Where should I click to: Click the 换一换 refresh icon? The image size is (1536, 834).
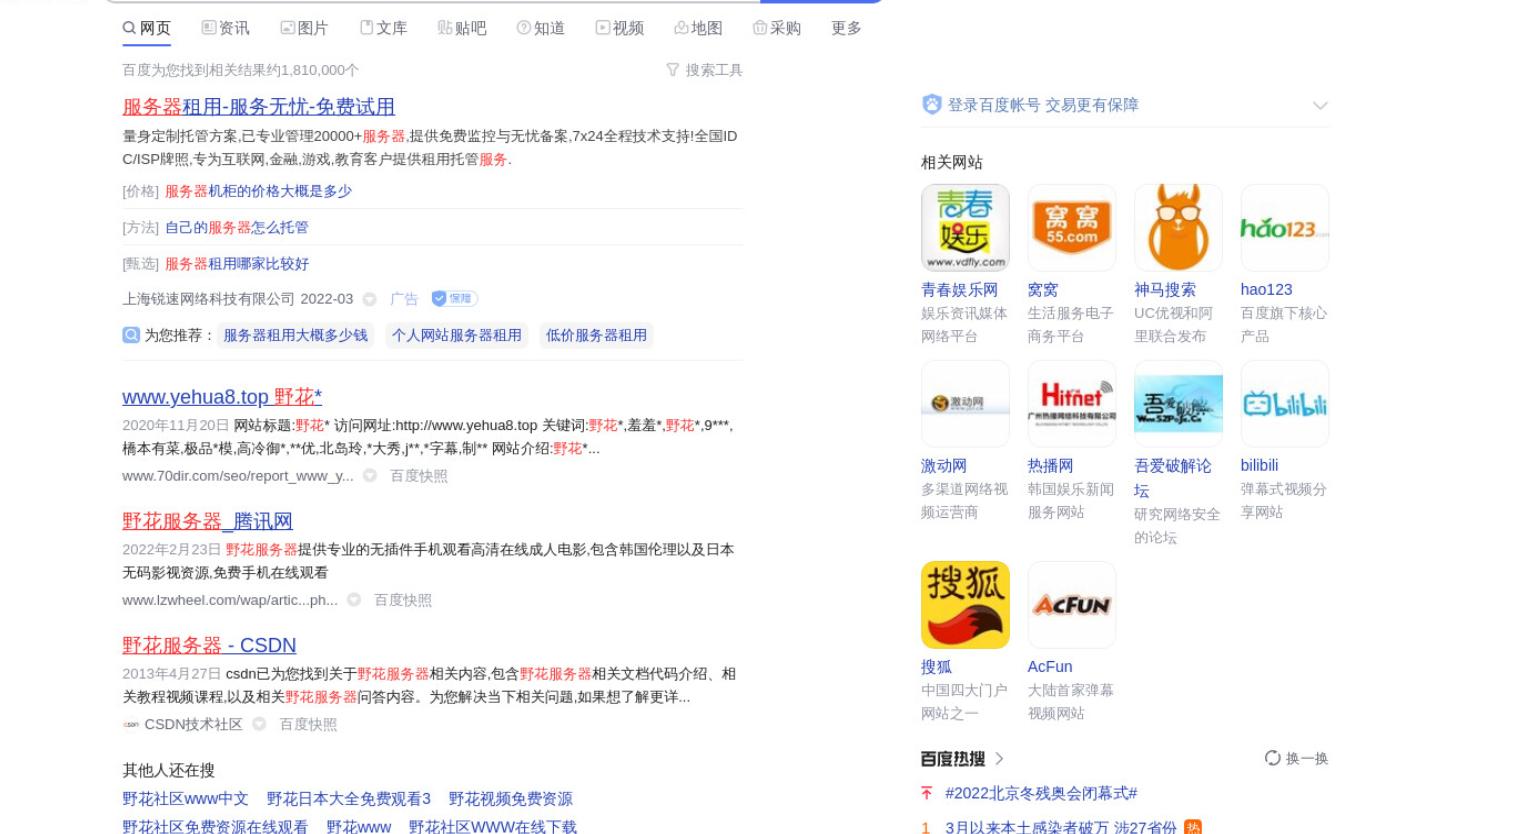pos(1272,758)
